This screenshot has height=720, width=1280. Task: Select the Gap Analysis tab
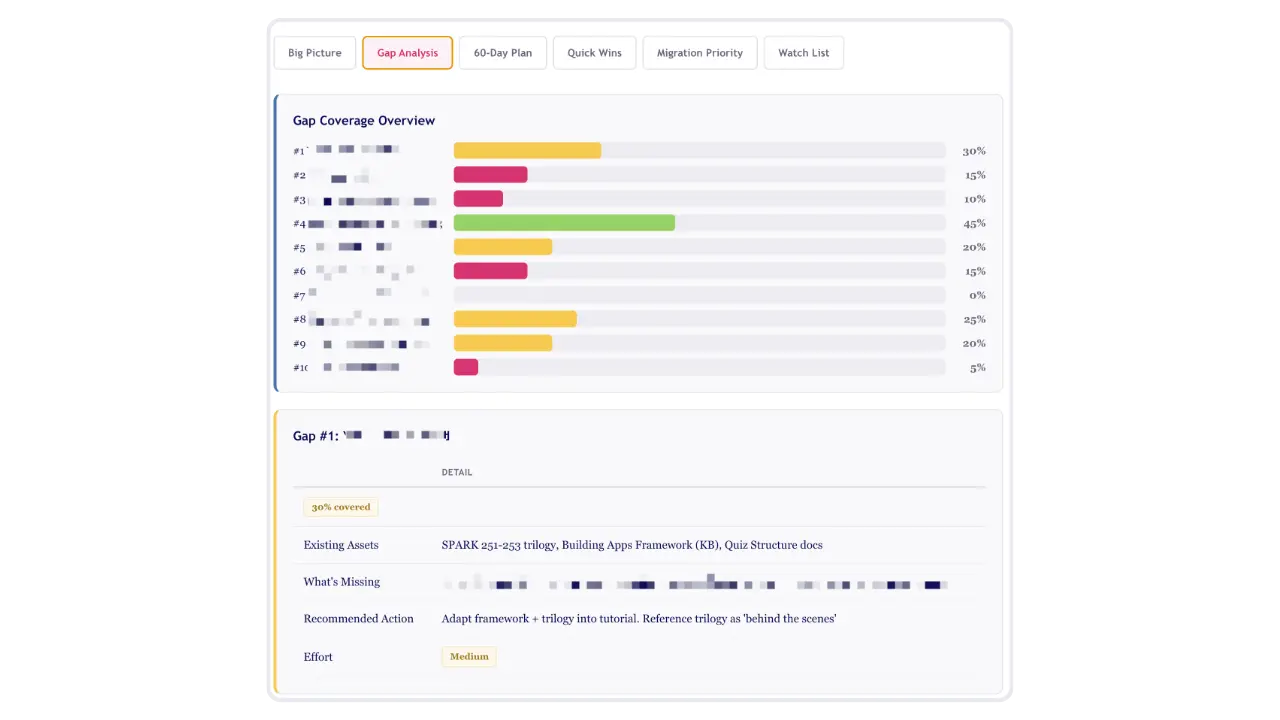point(407,52)
